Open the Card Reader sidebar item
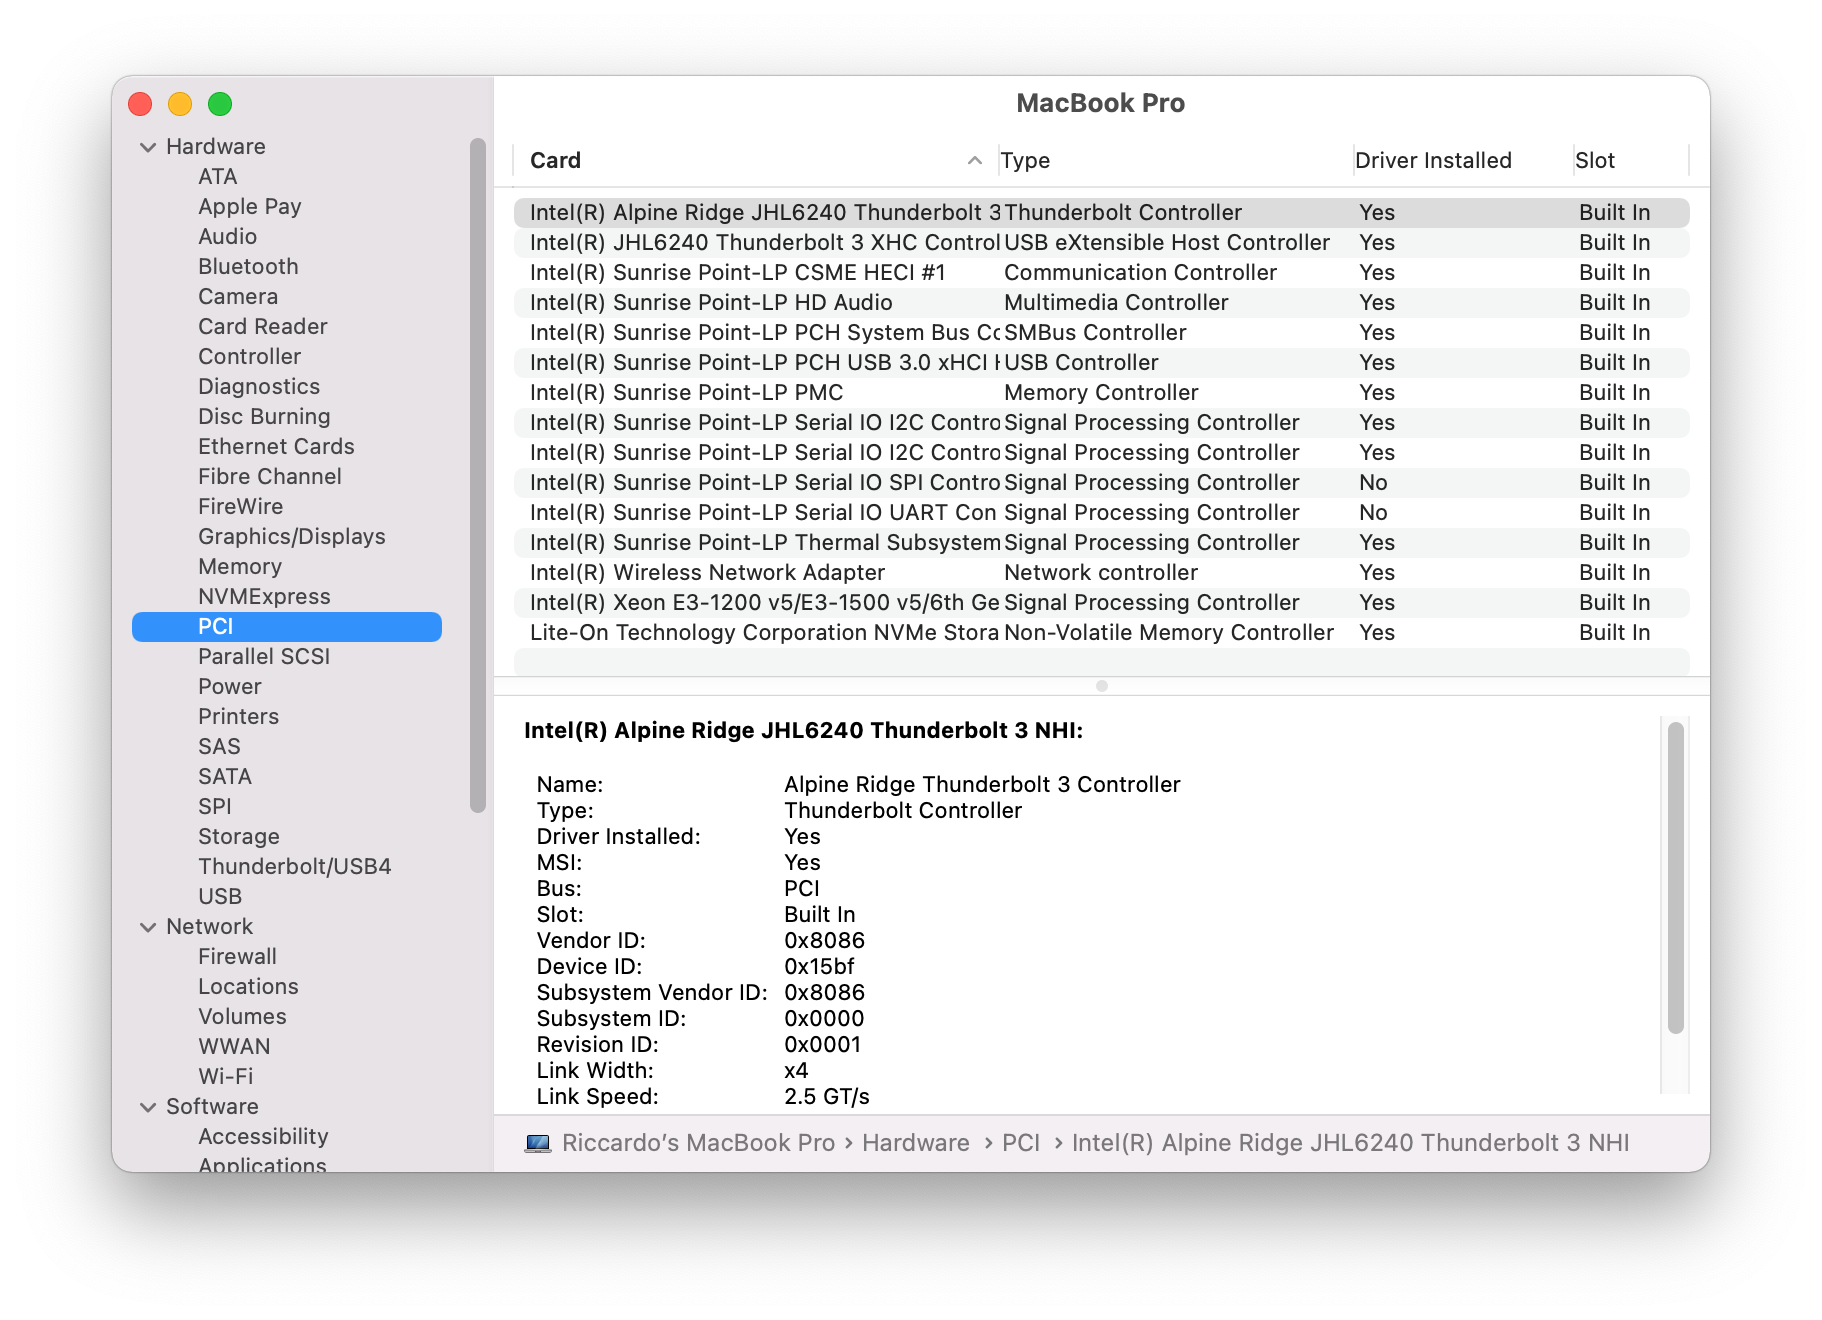This screenshot has height=1320, width=1822. pyautogui.click(x=263, y=327)
